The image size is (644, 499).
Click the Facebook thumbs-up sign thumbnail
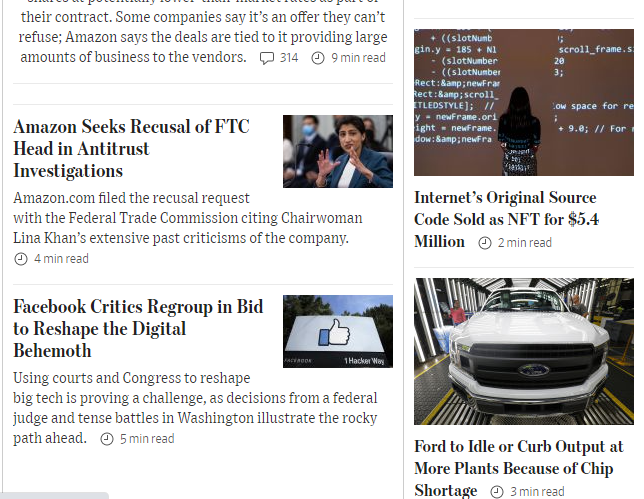337,331
